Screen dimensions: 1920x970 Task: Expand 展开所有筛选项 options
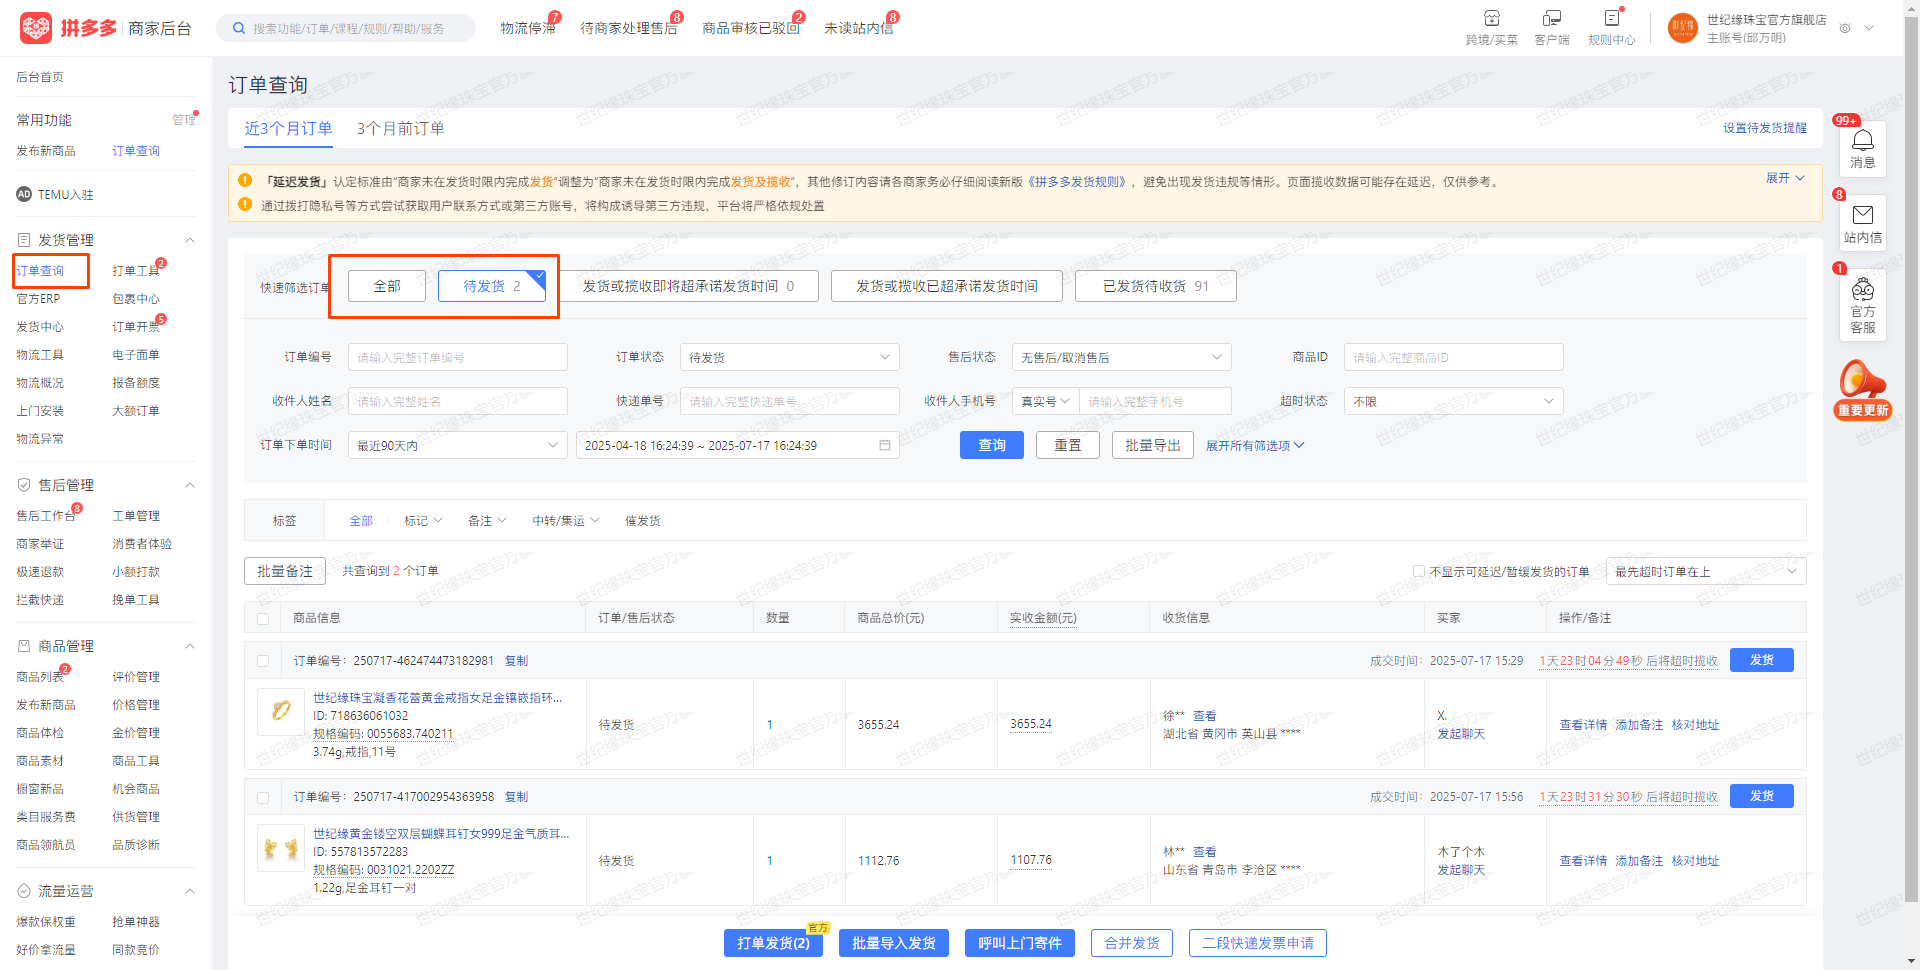click(1254, 446)
